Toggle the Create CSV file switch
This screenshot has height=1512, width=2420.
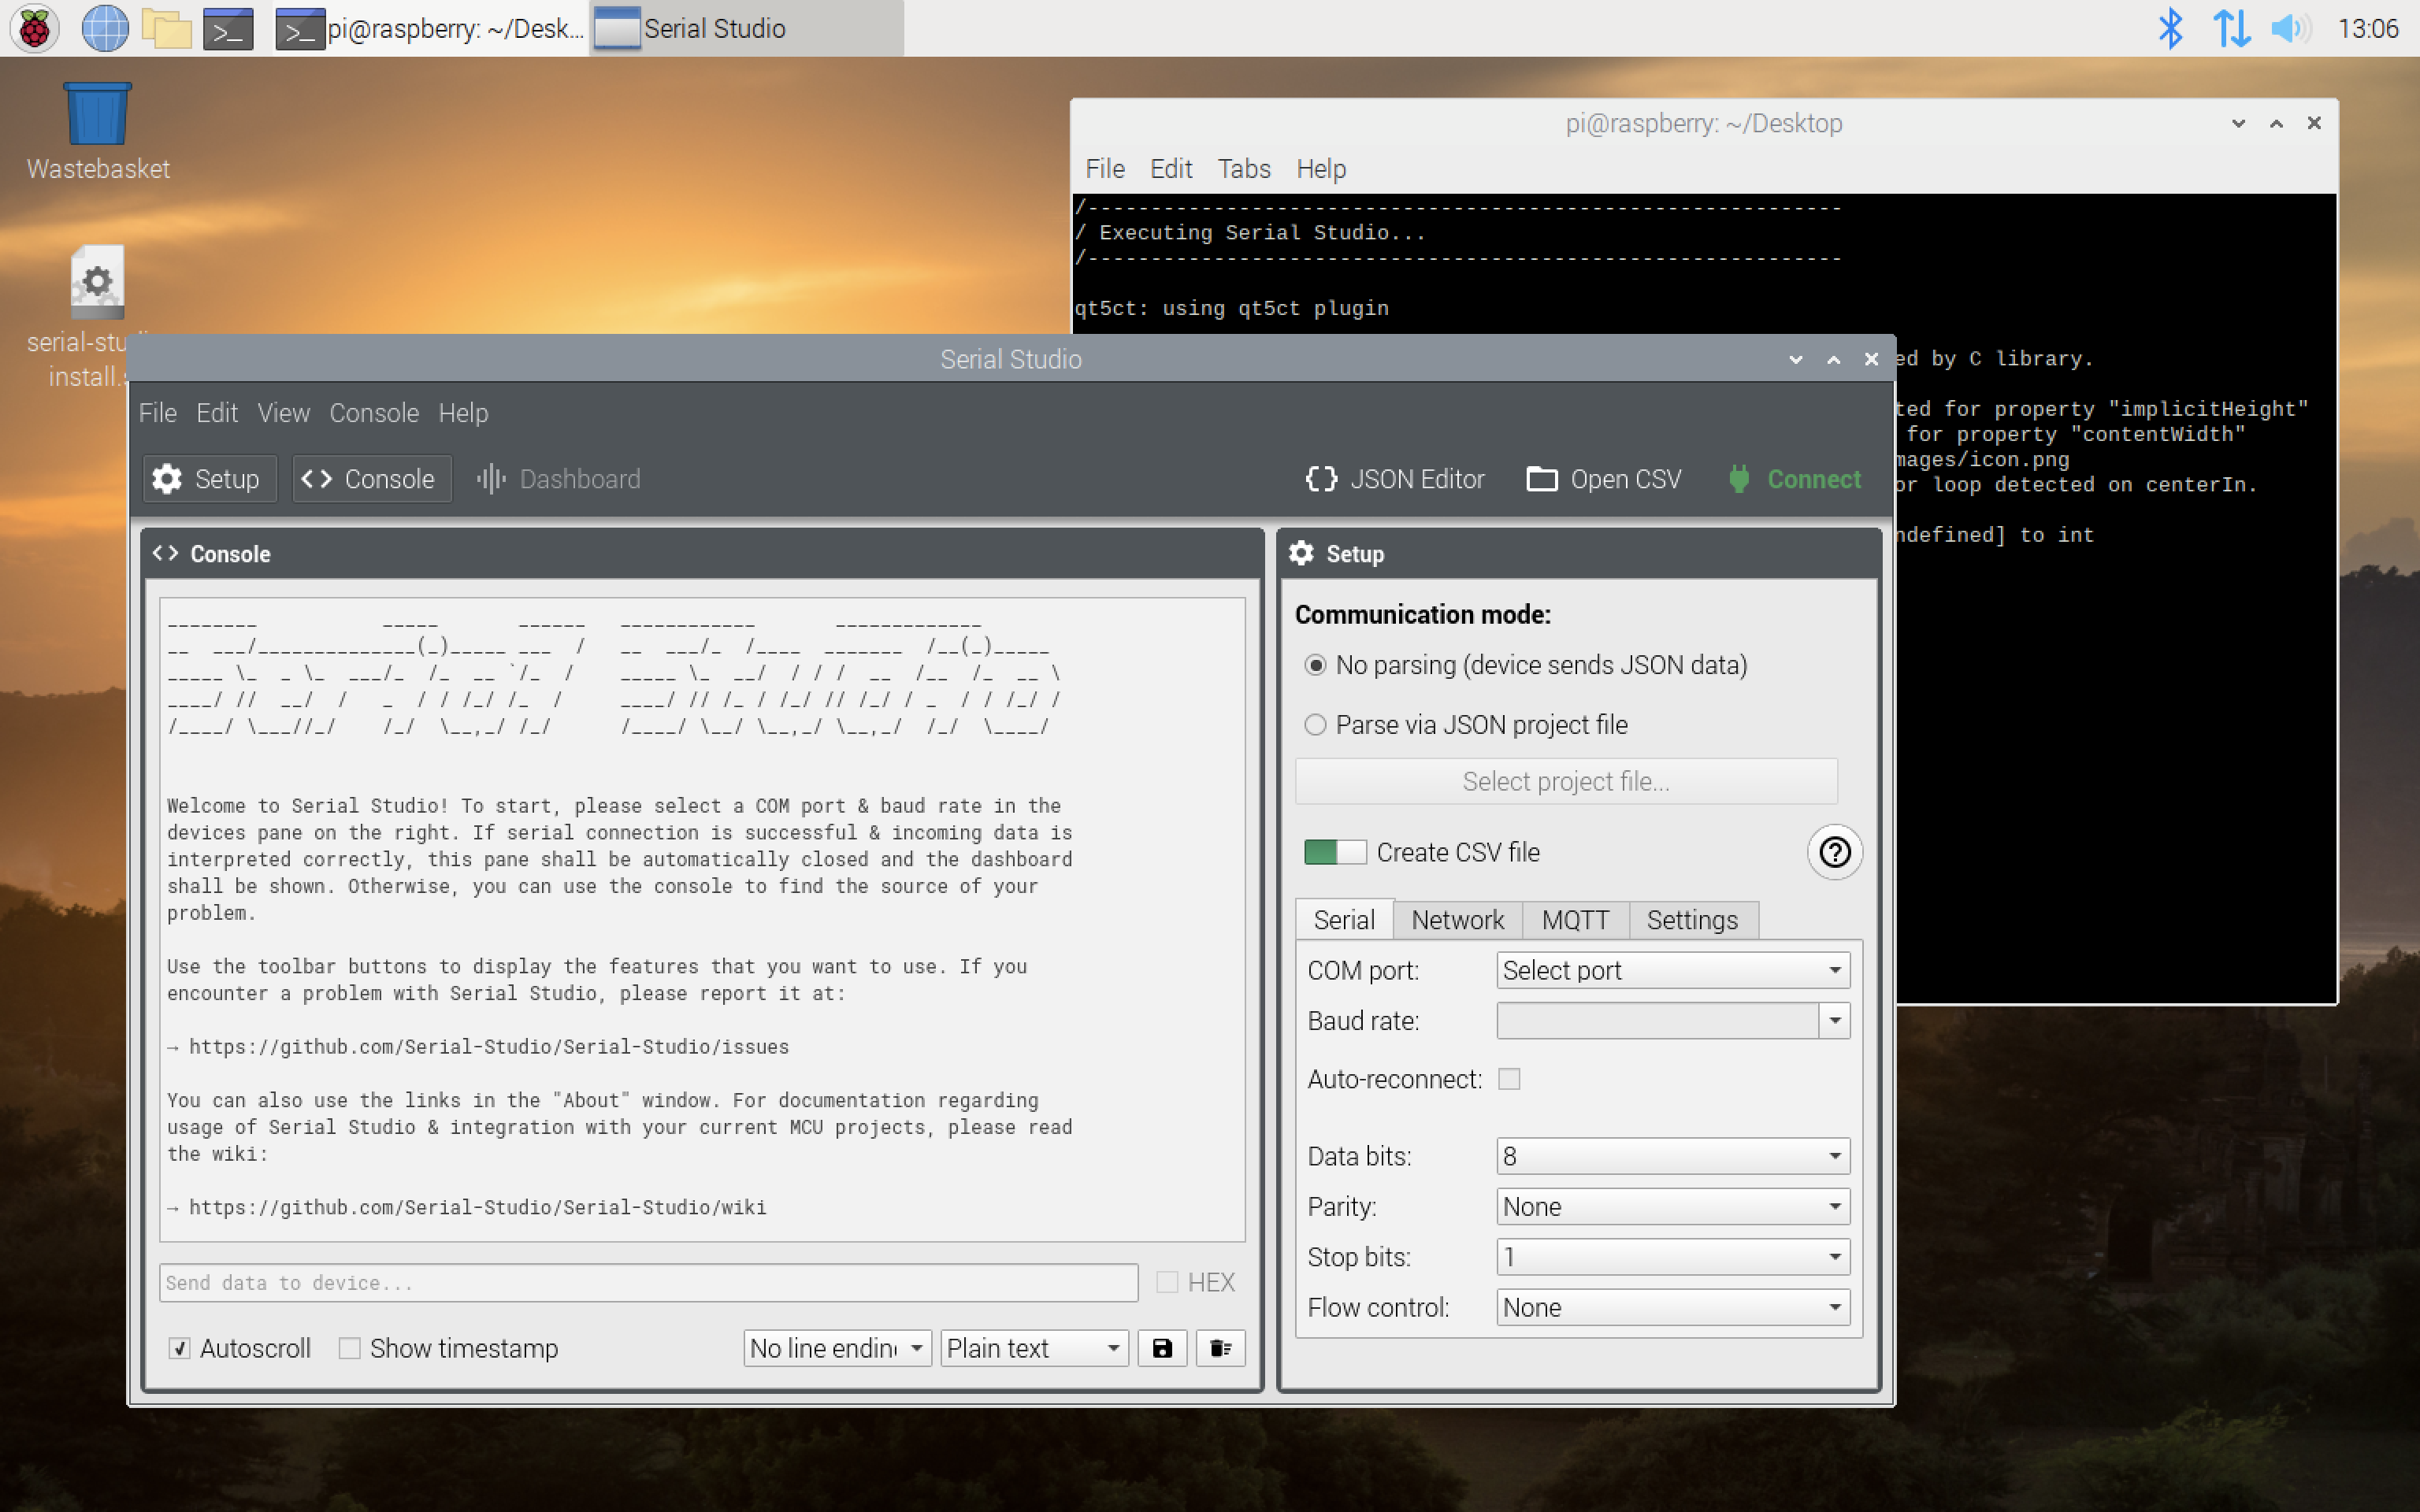[x=1334, y=852]
